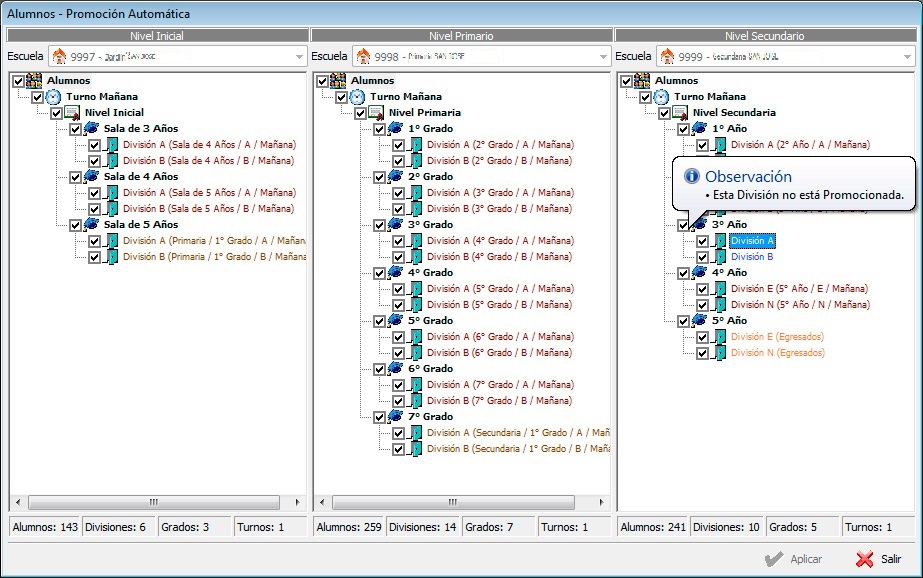Image resolution: width=923 pixels, height=578 pixels.
Task: Click the graduation cap icon for 5° Año
Action: (699, 320)
